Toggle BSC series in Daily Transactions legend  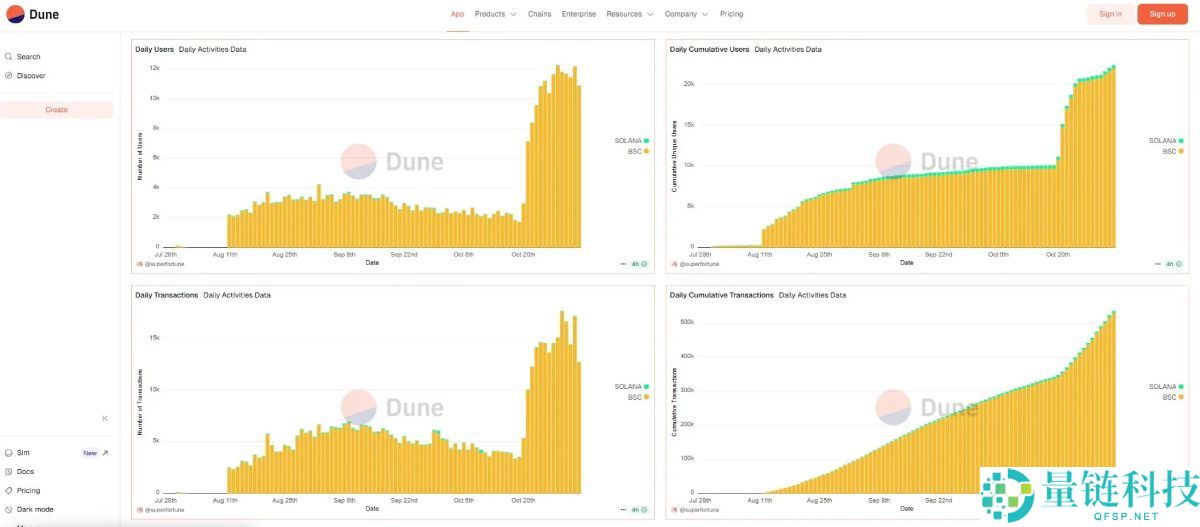pyautogui.click(x=634, y=397)
